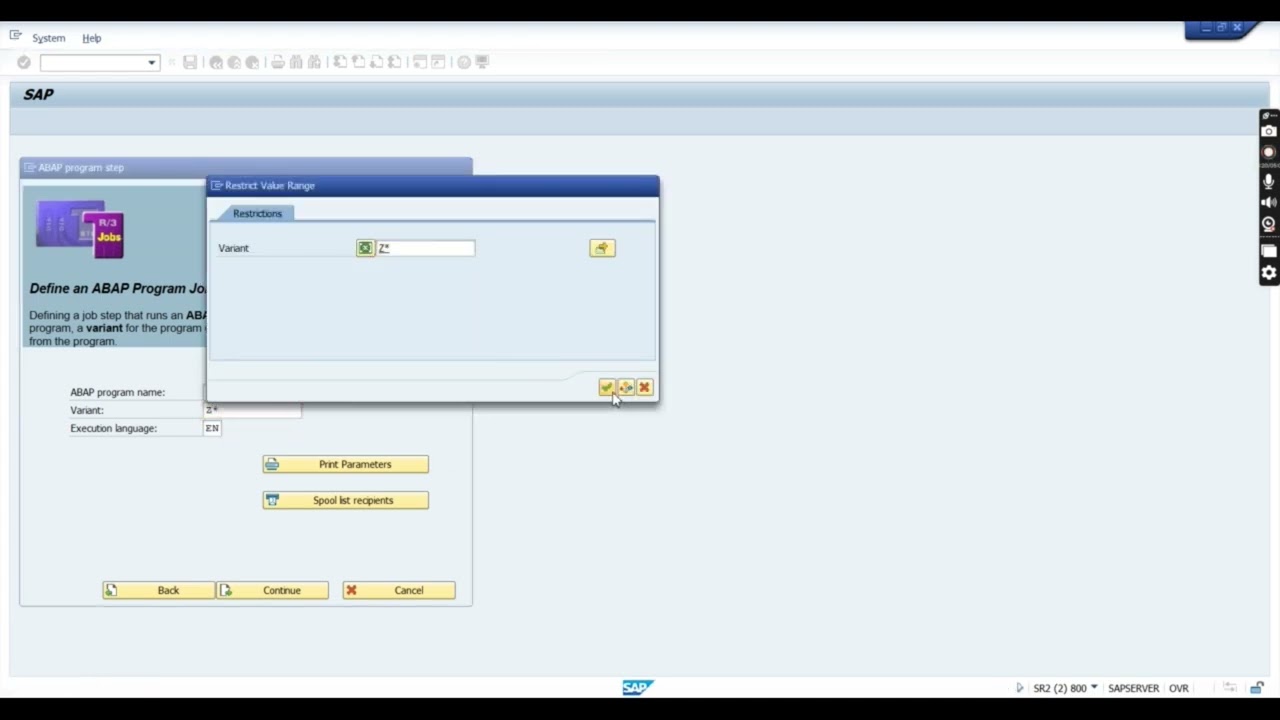Click the Previous Page toolbar icon
The image size is (1280, 720).
point(358,62)
